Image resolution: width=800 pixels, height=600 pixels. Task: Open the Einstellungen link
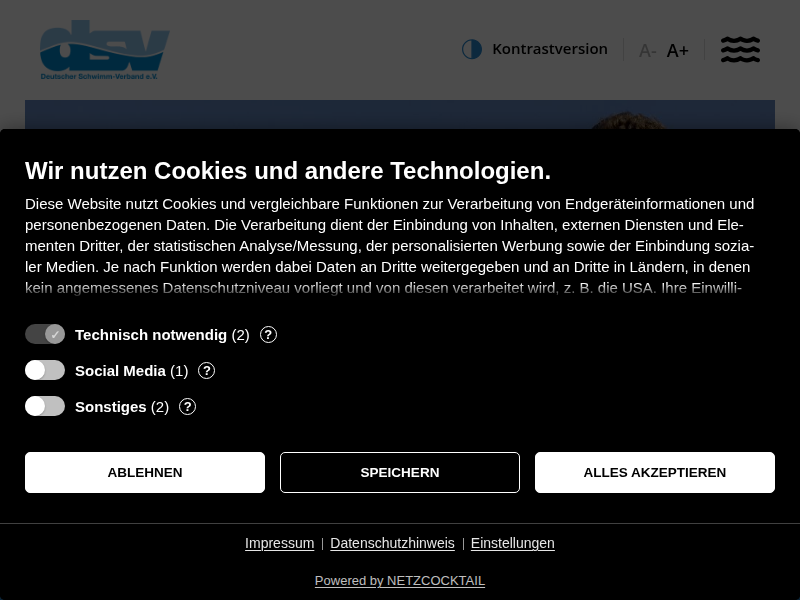[x=512, y=543]
